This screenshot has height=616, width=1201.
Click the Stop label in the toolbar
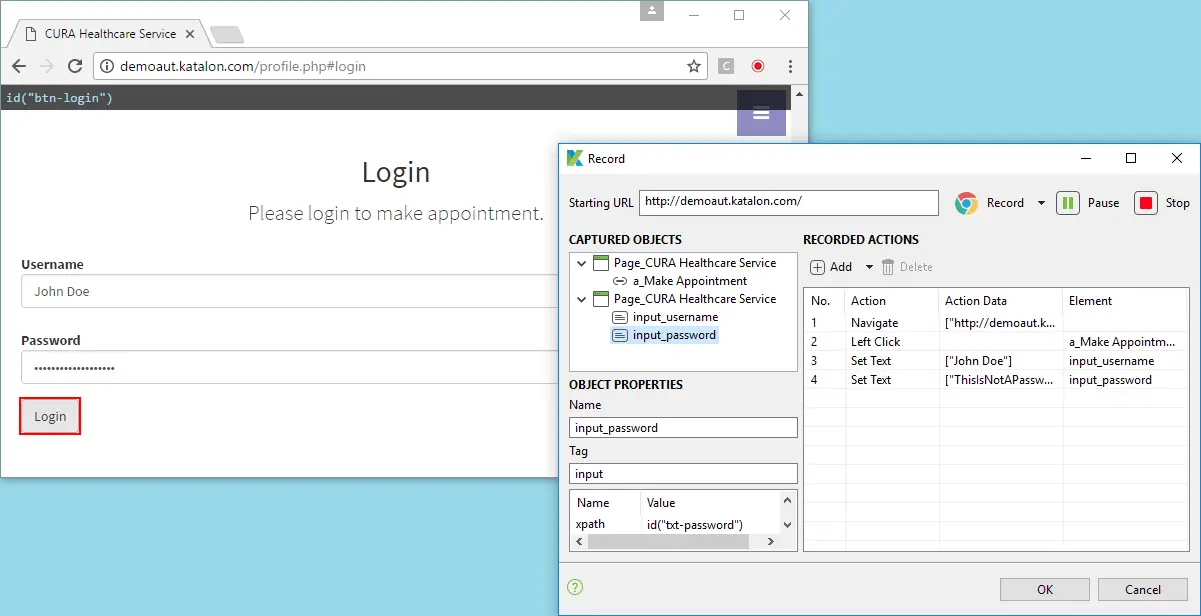[1178, 203]
